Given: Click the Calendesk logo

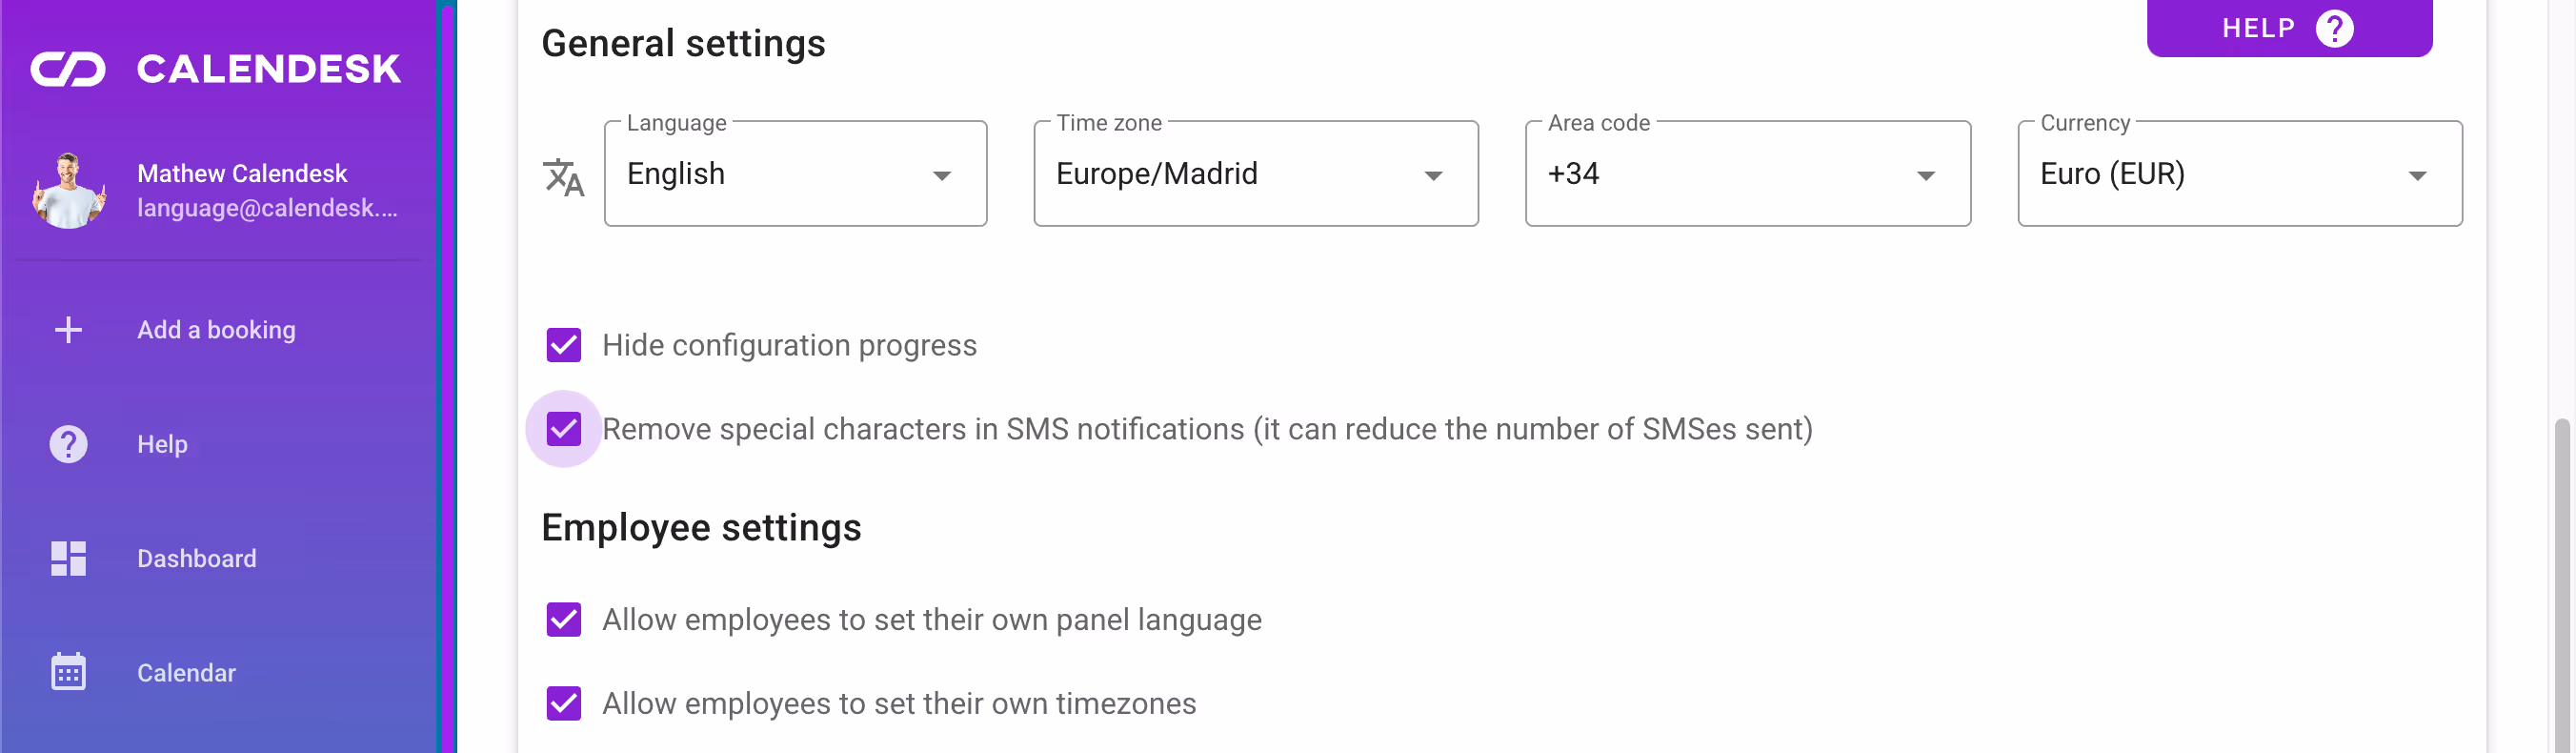Looking at the screenshot, I should (216, 67).
